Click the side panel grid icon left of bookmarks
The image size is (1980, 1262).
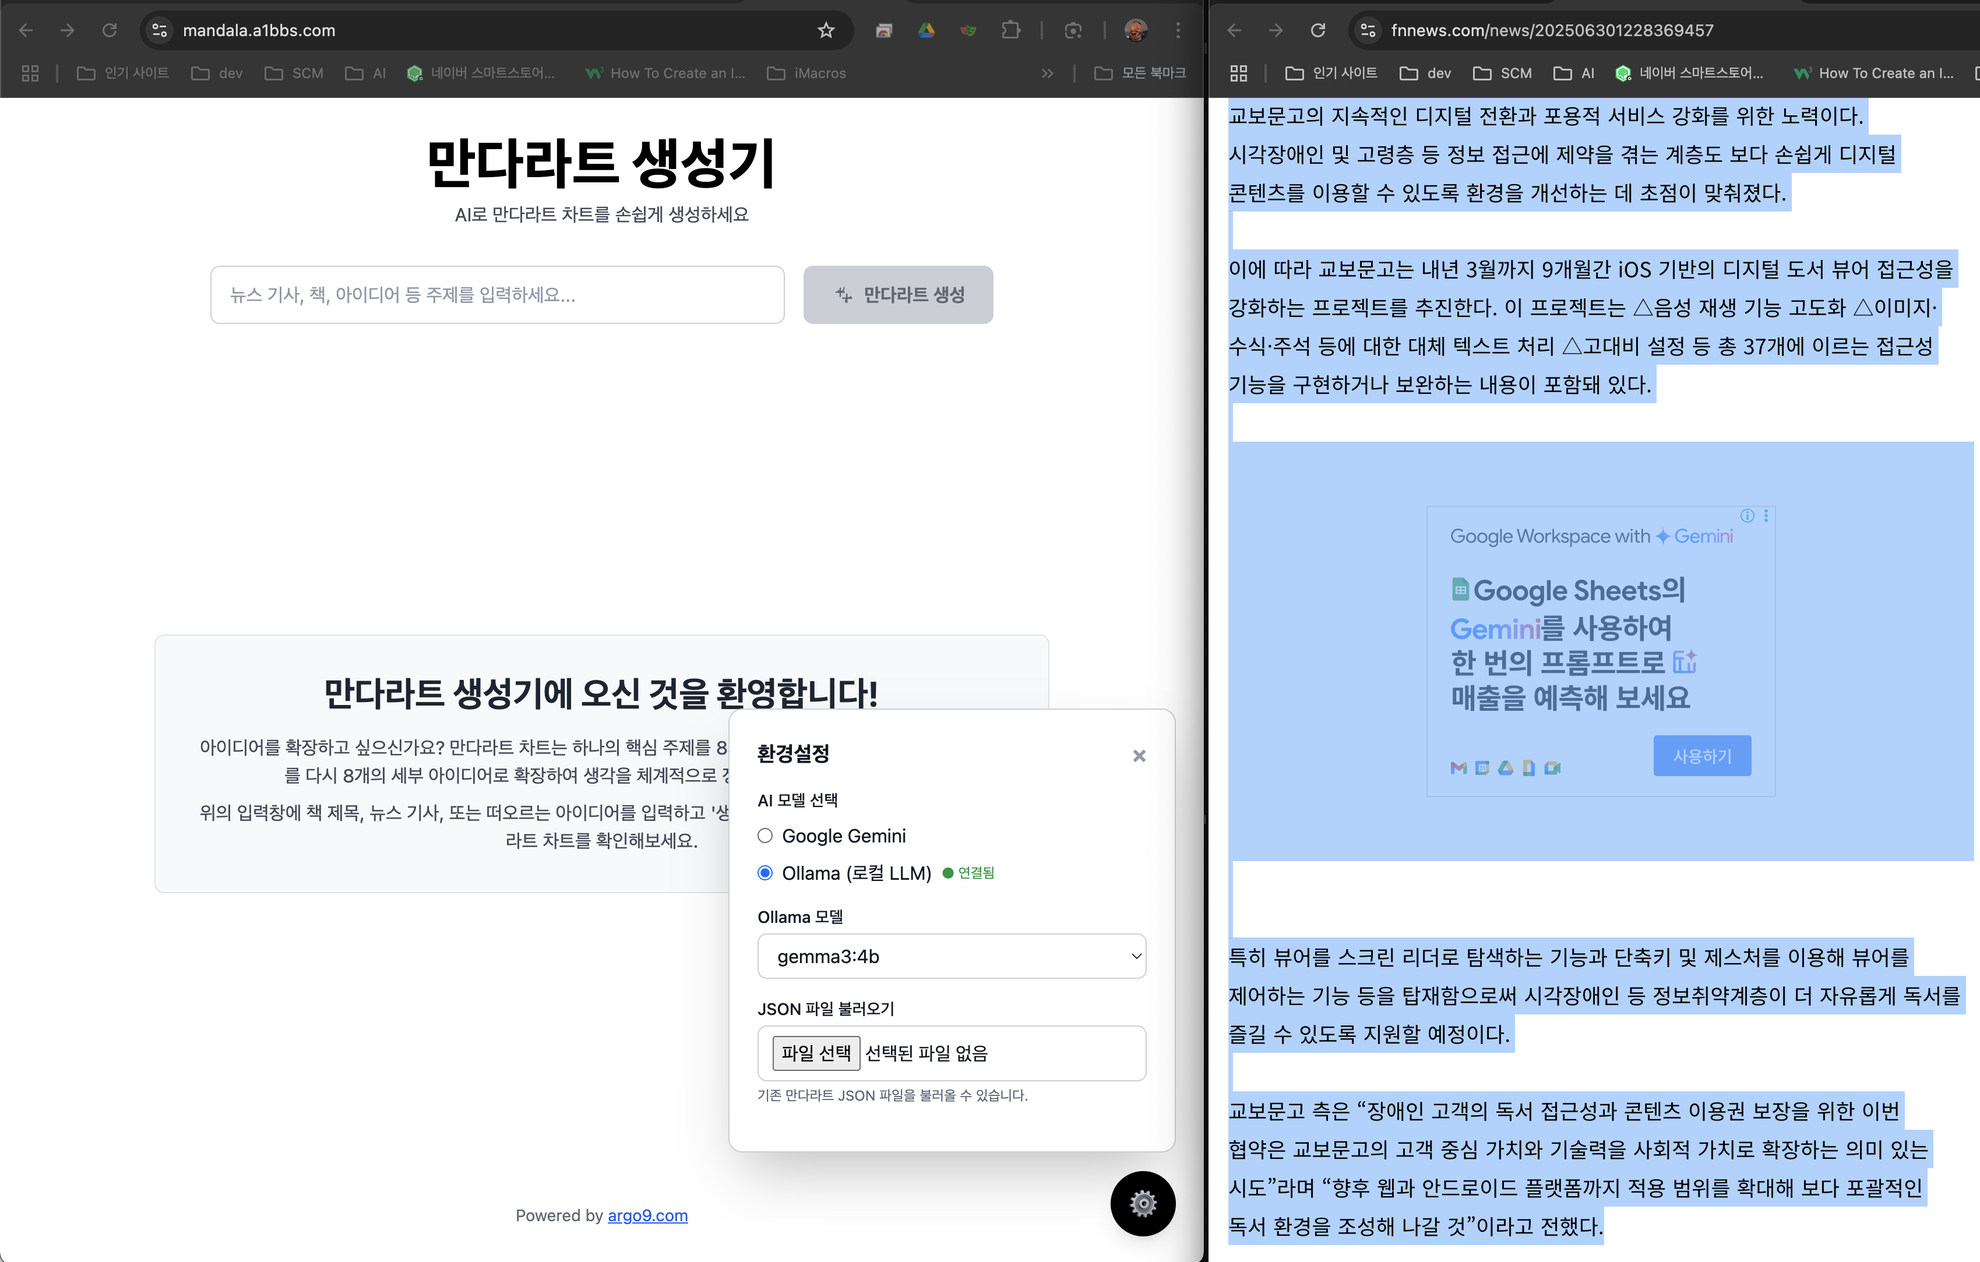(x=29, y=72)
